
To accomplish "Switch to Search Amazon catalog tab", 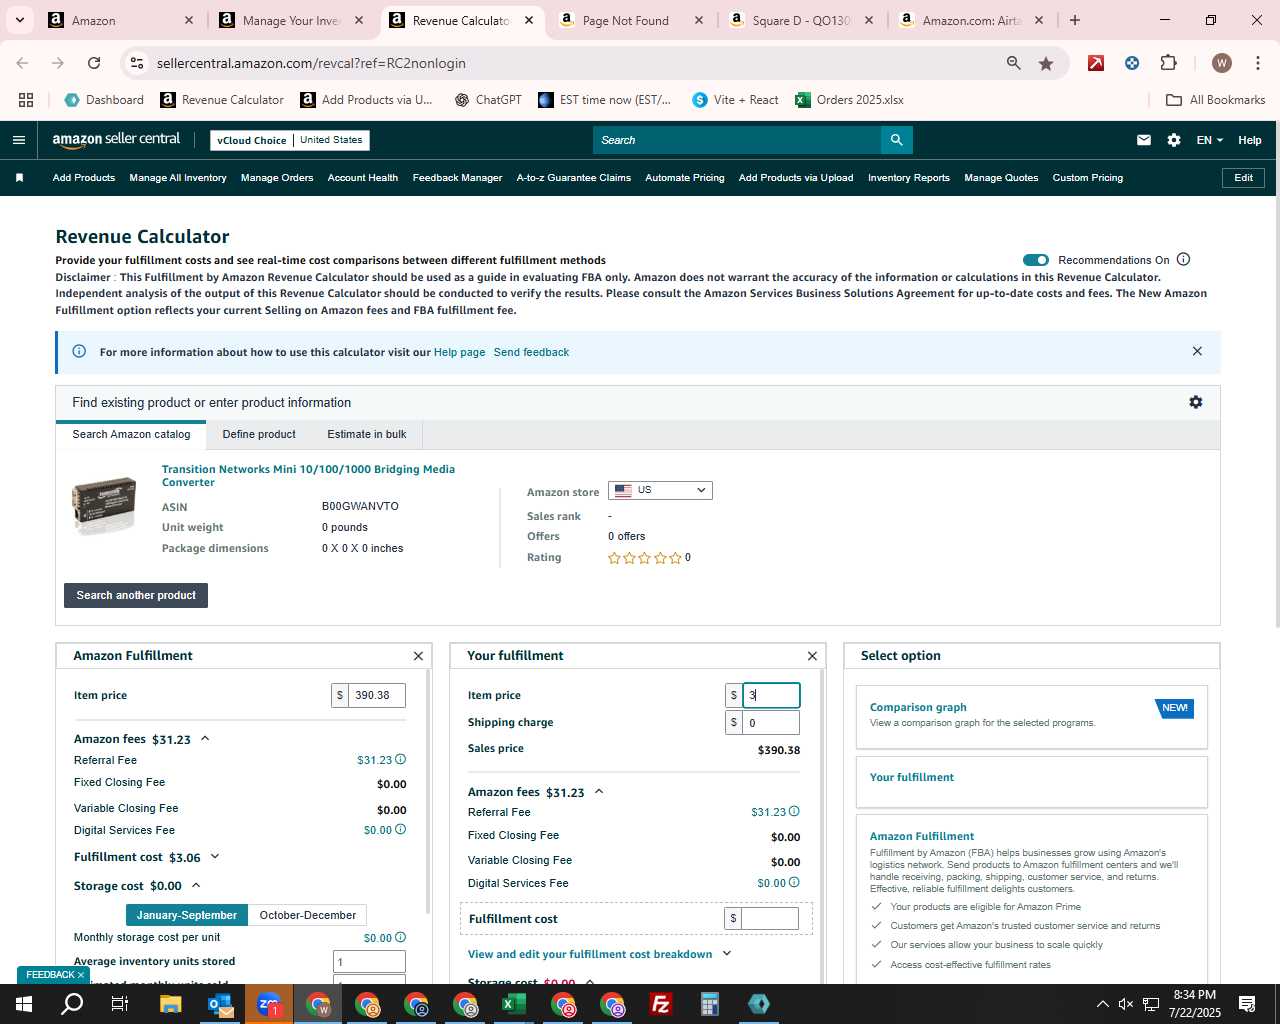I will pyautogui.click(x=131, y=434).
